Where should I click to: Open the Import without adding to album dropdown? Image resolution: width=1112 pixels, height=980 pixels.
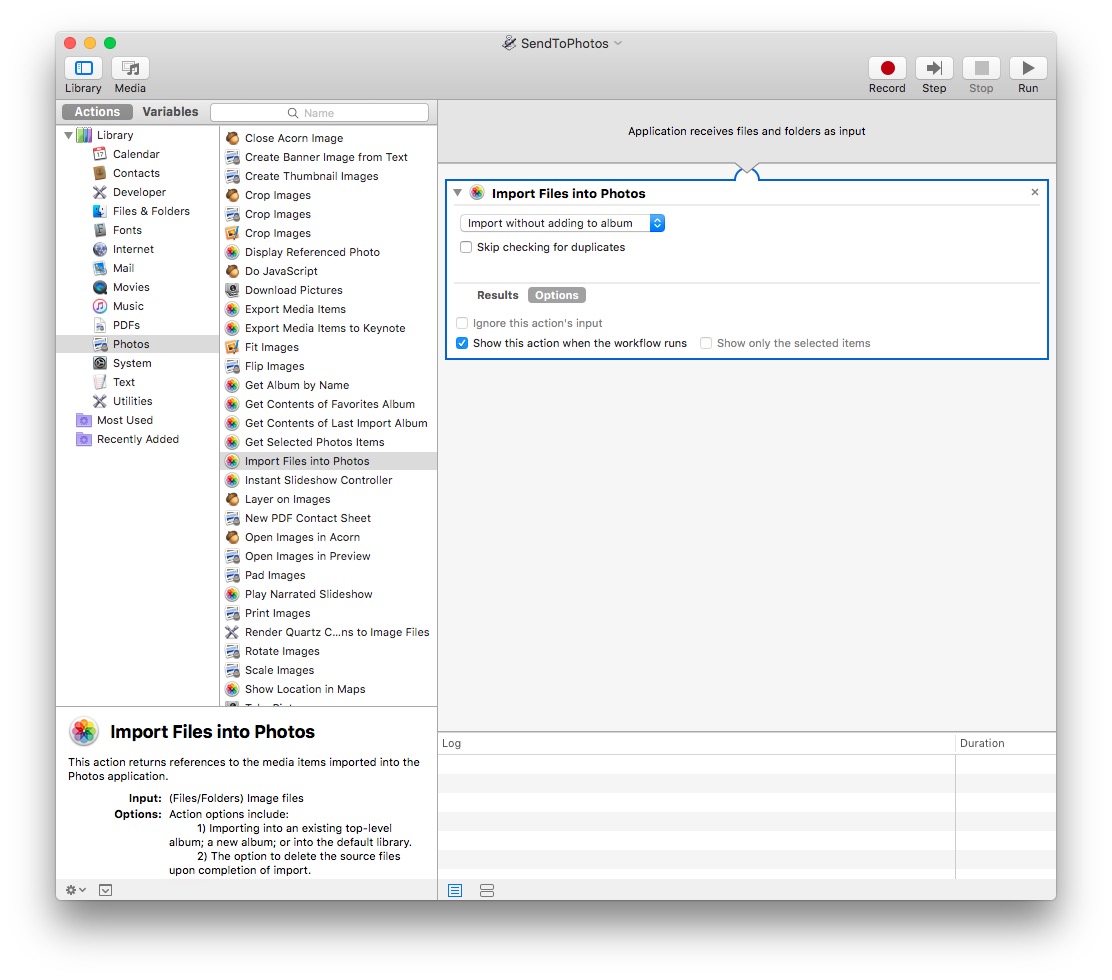[x=562, y=223]
